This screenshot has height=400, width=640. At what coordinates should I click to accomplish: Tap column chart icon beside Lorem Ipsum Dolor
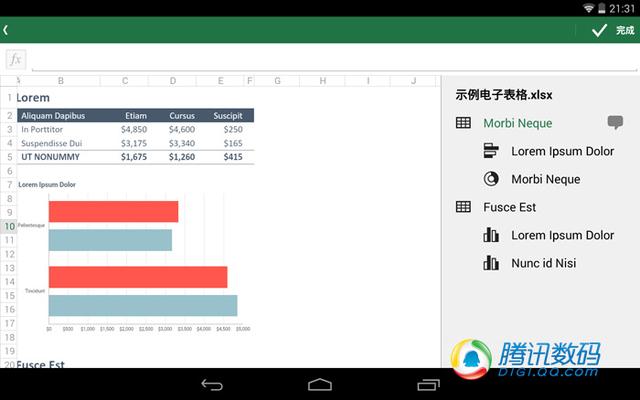[x=491, y=235]
